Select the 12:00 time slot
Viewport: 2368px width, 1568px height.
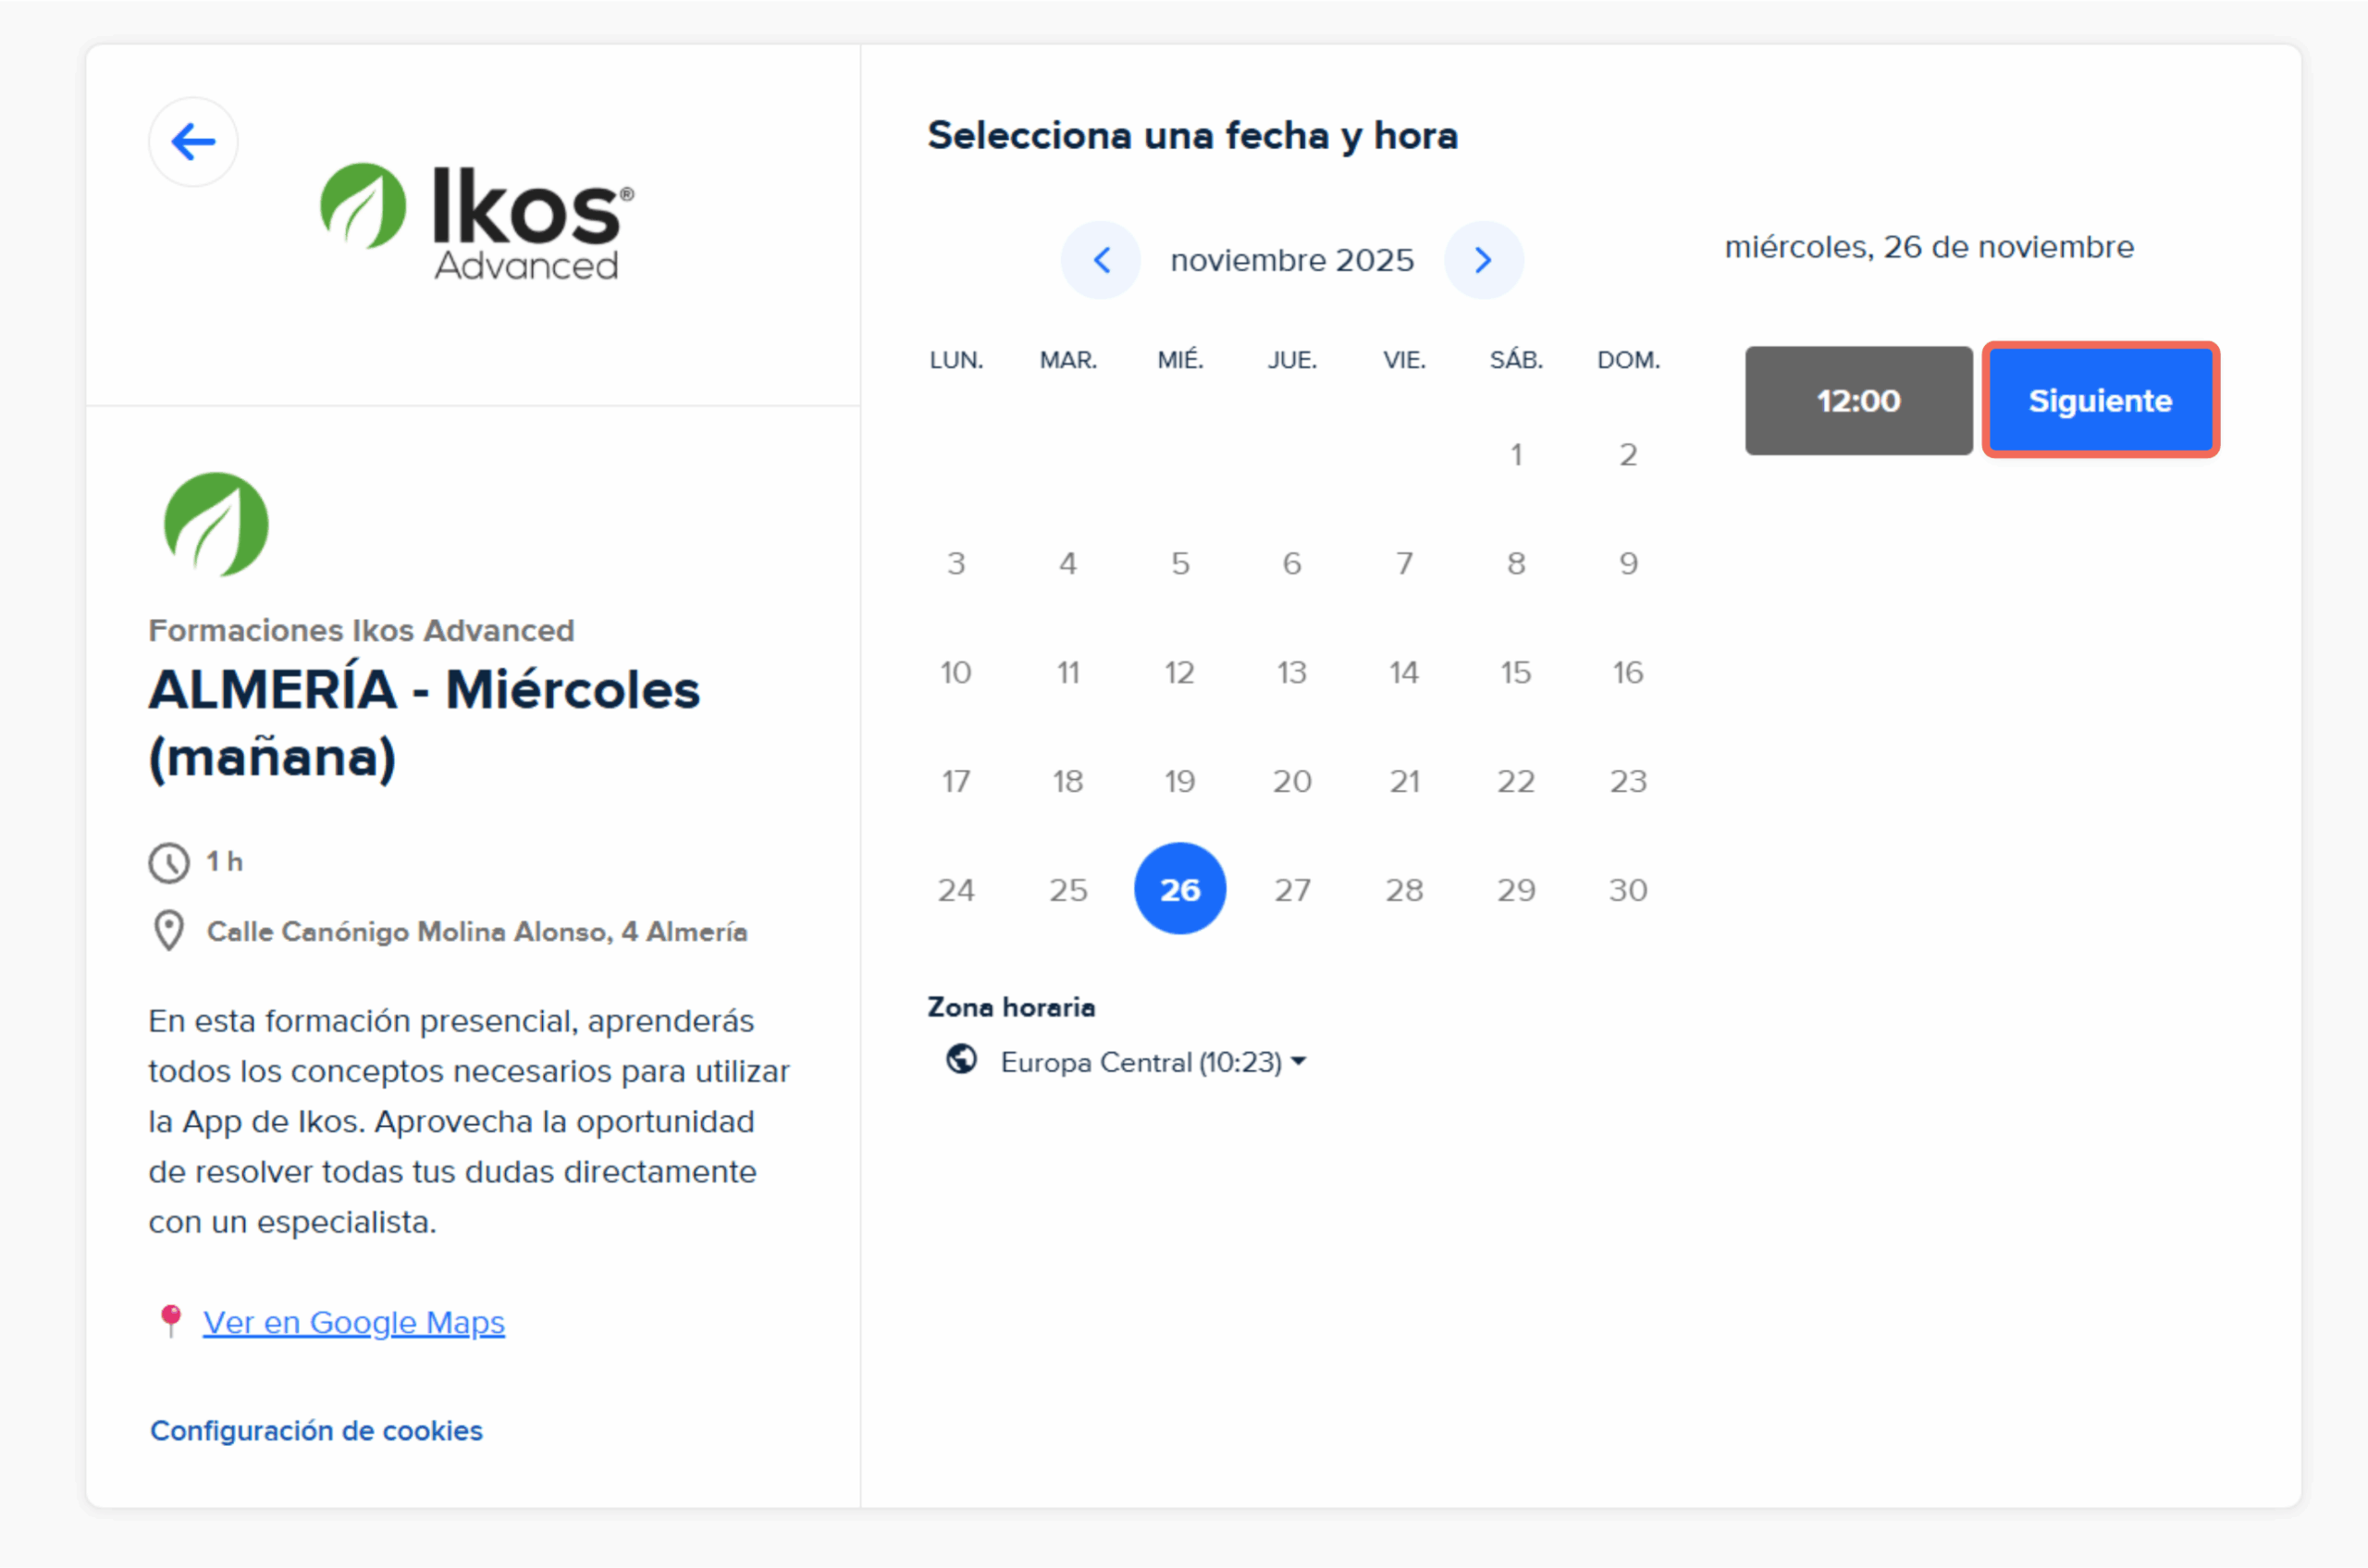point(1858,401)
